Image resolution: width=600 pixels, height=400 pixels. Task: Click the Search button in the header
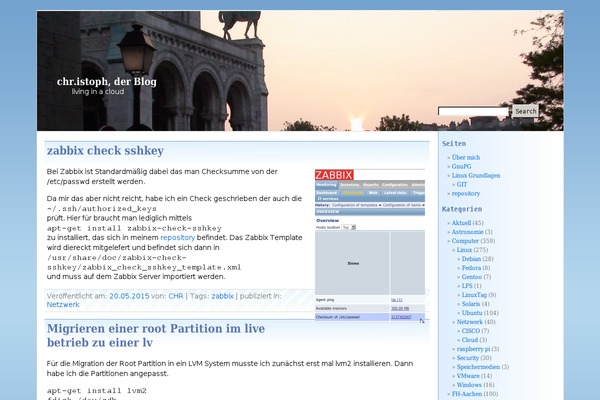pos(525,111)
